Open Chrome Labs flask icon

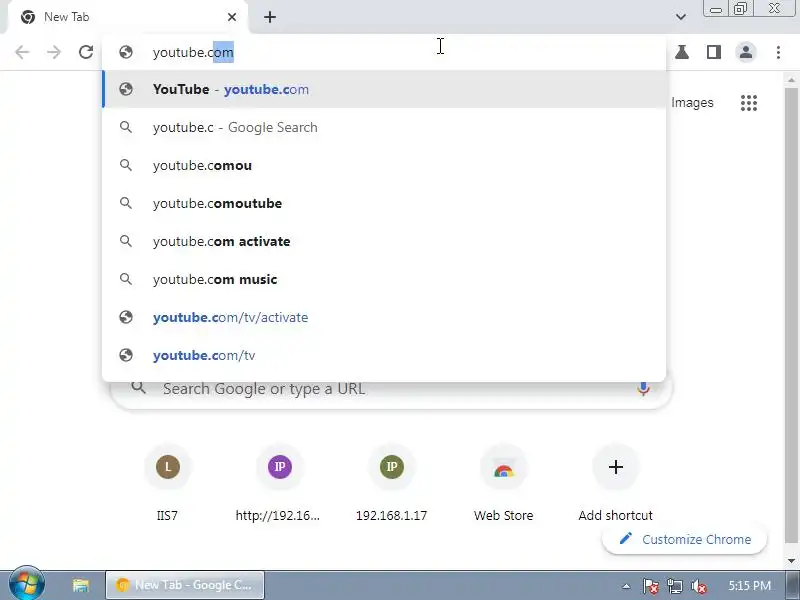(x=682, y=52)
